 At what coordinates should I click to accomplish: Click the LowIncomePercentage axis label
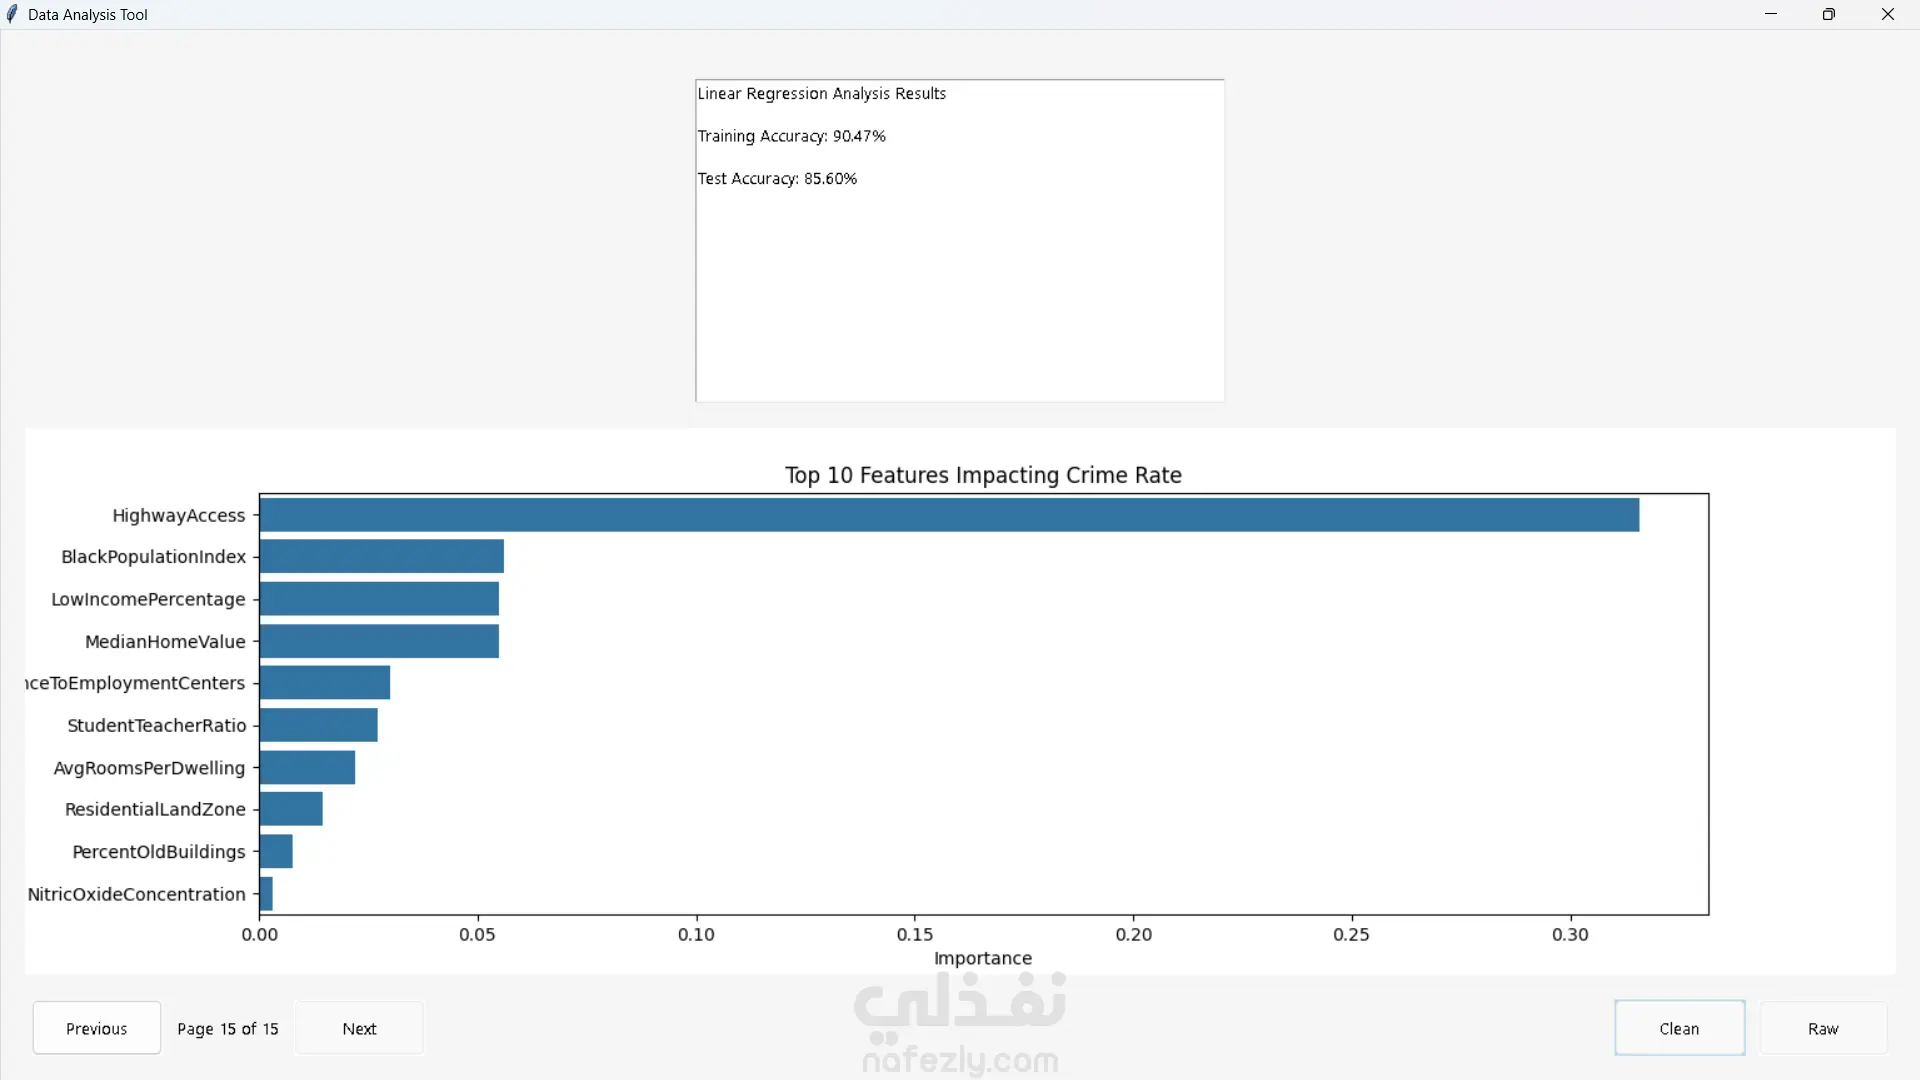point(148,599)
